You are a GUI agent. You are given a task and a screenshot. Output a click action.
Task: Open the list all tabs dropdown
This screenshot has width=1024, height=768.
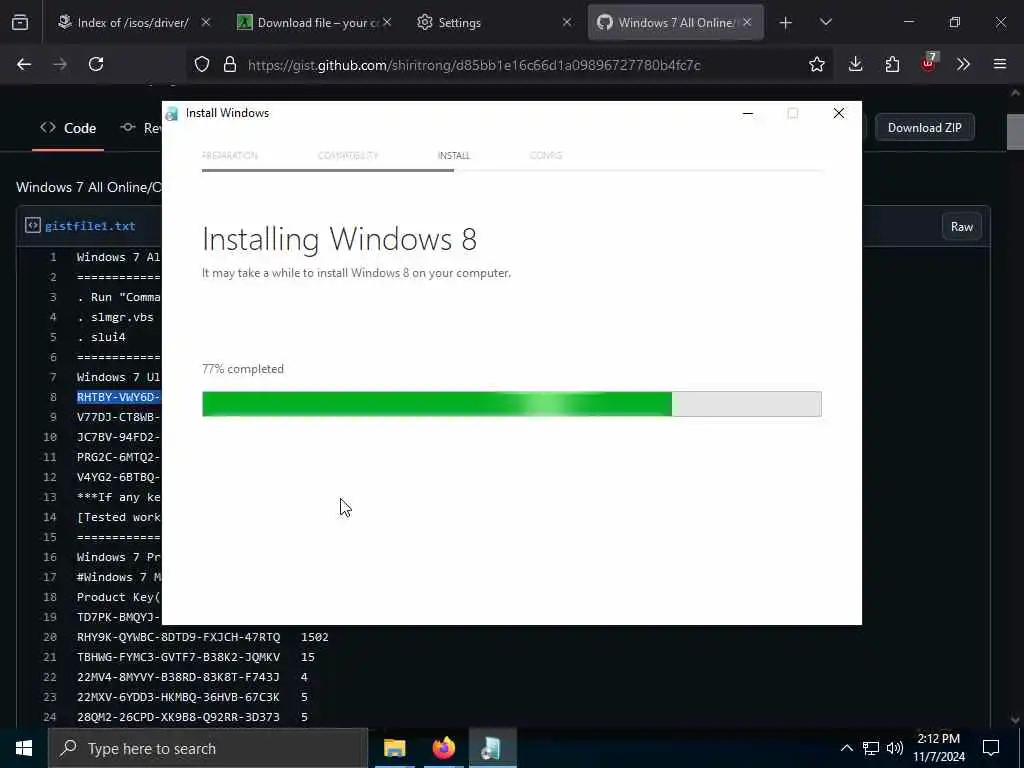tap(825, 23)
